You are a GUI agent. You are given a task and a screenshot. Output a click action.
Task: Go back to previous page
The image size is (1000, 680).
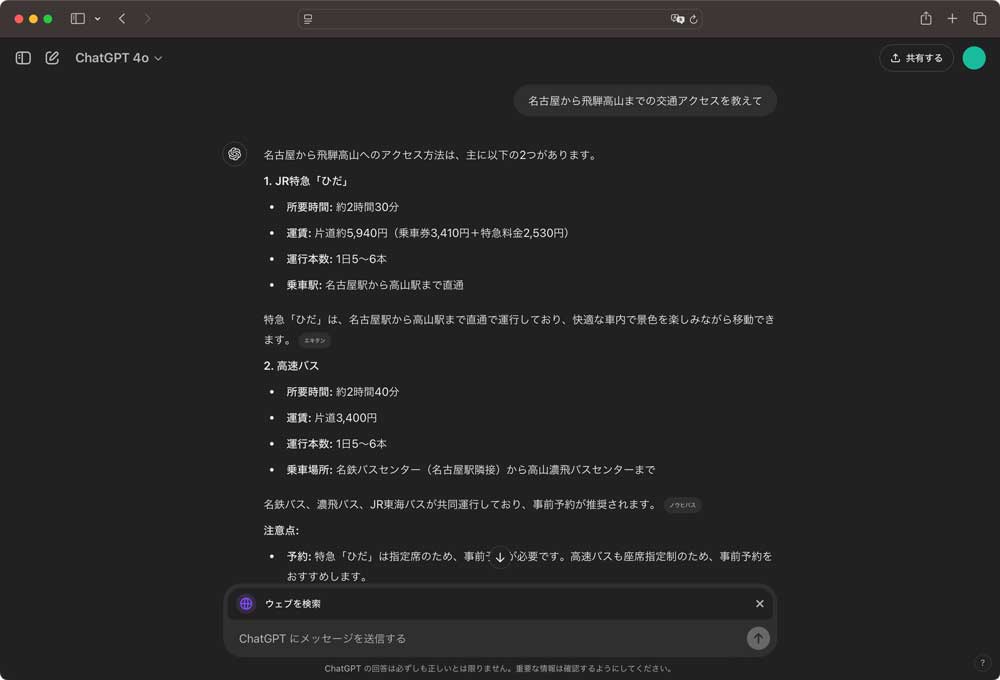(x=122, y=18)
